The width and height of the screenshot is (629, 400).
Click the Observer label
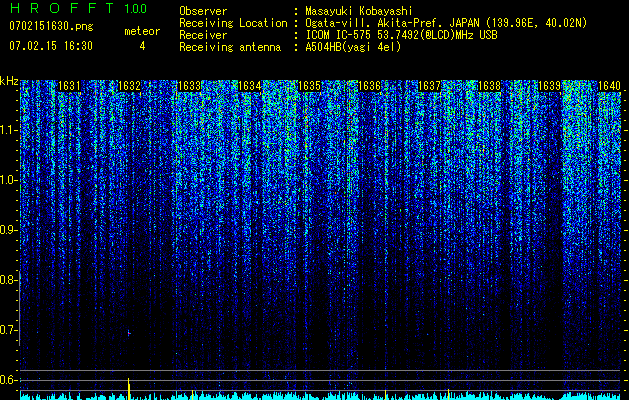203,11
